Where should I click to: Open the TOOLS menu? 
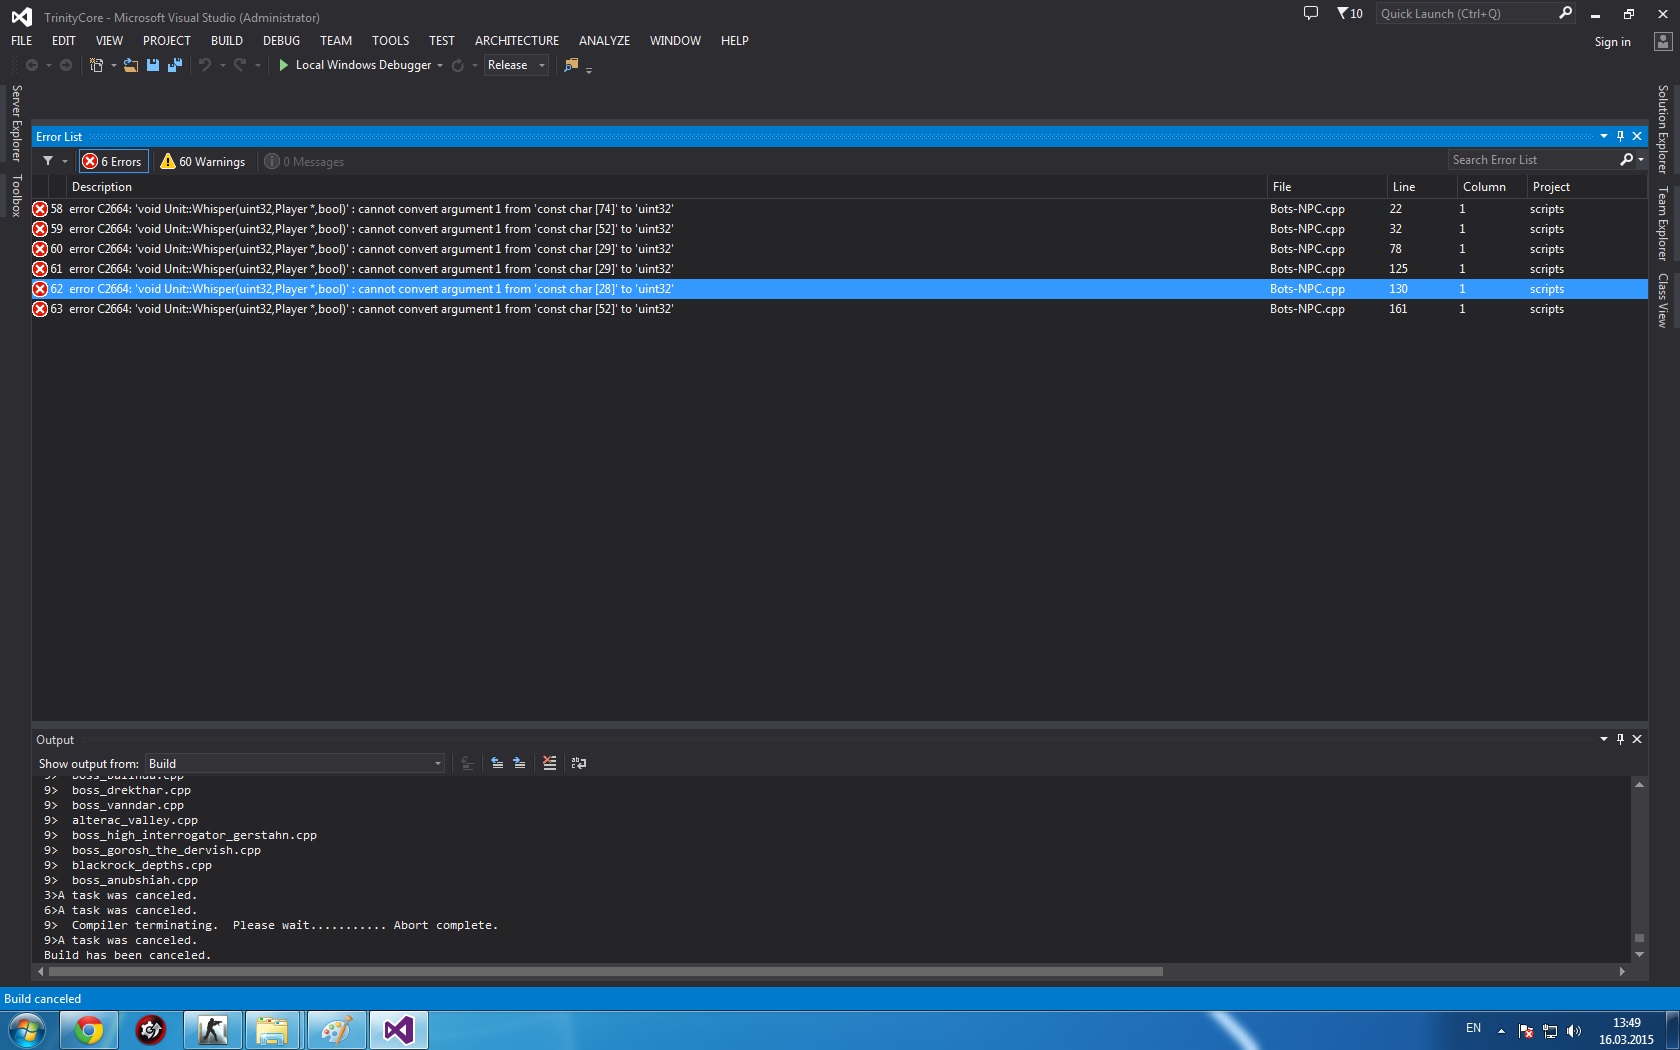(391, 41)
